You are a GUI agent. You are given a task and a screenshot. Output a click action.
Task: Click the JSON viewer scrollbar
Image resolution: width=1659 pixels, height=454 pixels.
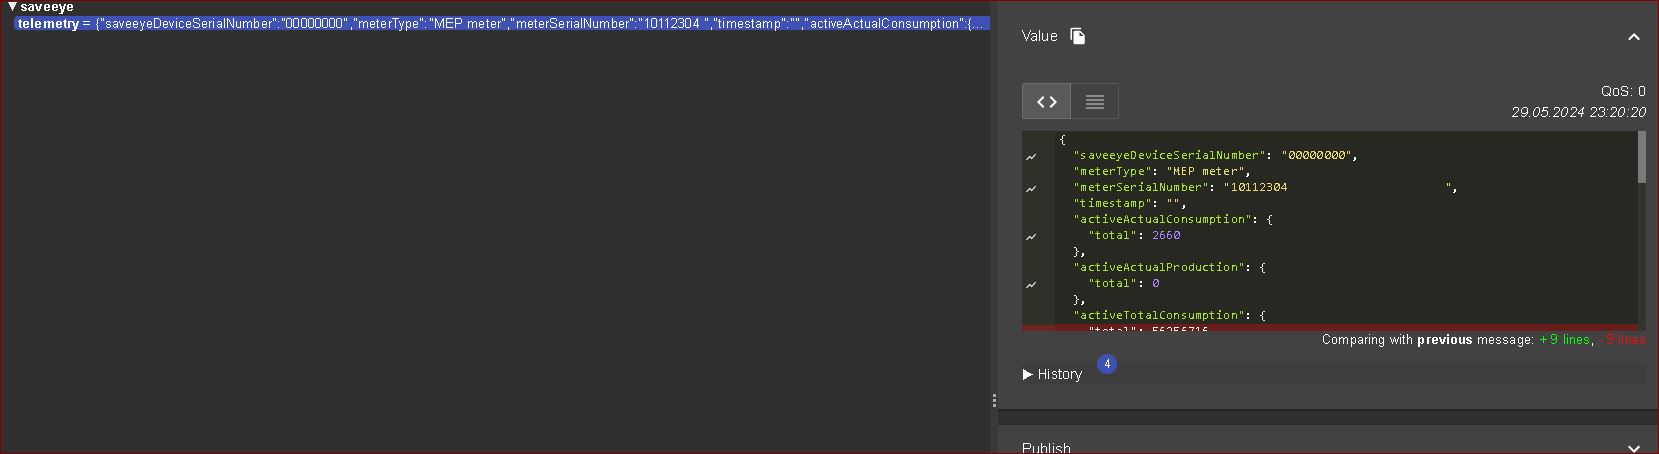pyautogui.click(x=1642, y=158)
